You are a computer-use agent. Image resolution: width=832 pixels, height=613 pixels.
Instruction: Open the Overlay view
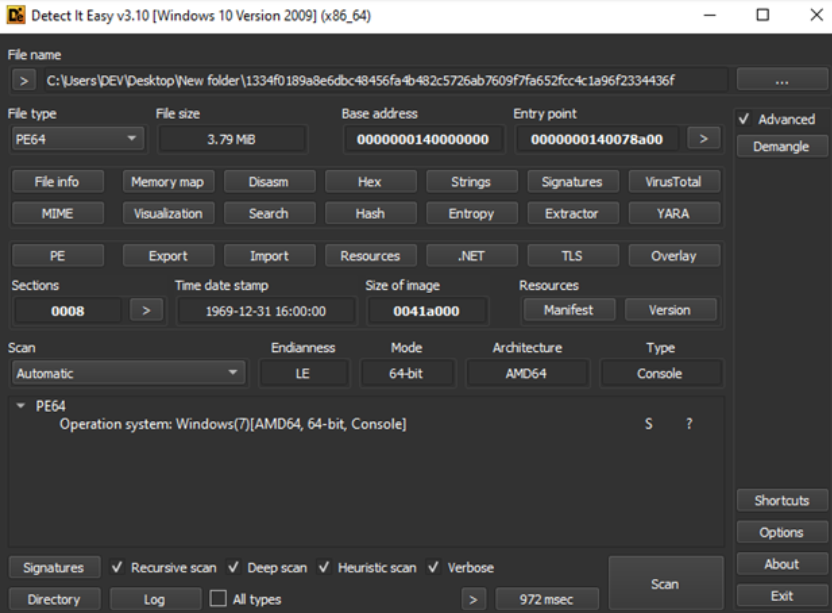674,256
